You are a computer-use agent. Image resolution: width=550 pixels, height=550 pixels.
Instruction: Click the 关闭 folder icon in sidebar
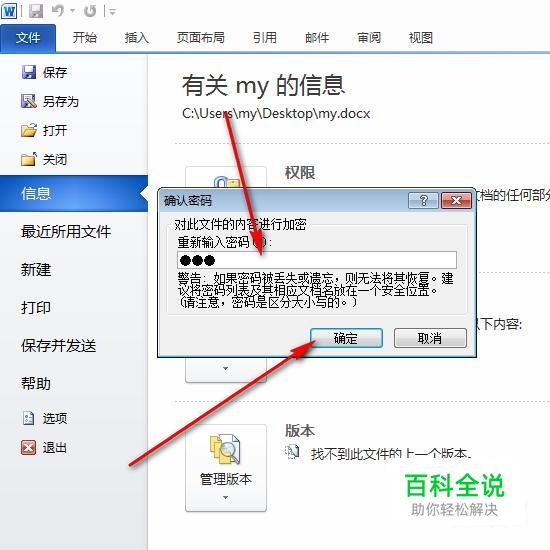[x=28, y=159]
